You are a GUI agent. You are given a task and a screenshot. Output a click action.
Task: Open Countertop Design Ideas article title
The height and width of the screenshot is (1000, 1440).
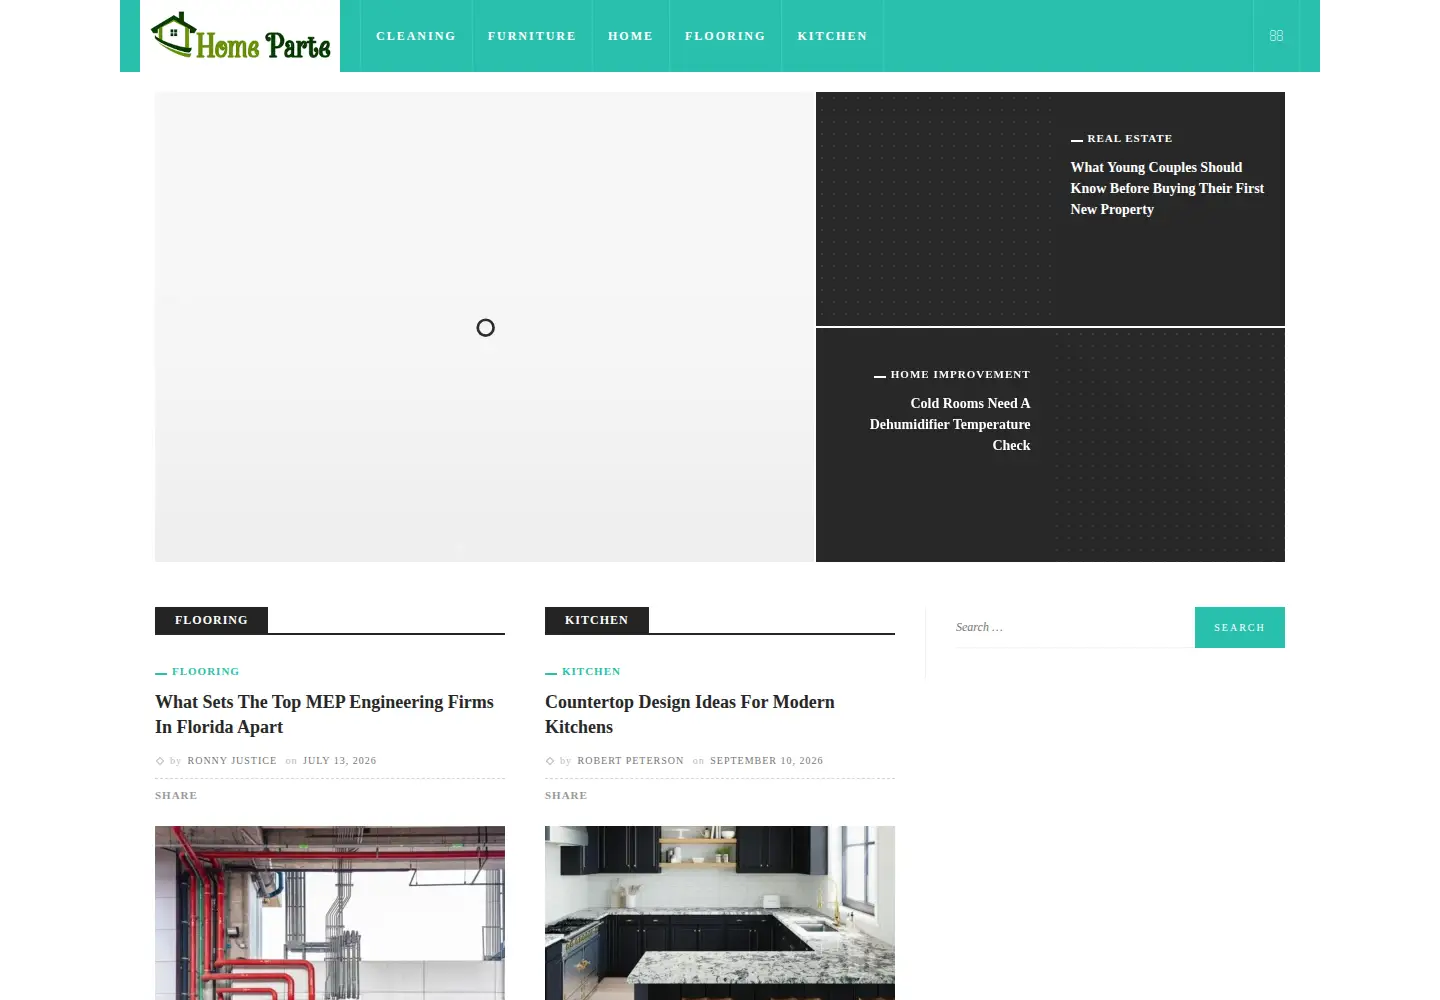(x=690, y=714)
